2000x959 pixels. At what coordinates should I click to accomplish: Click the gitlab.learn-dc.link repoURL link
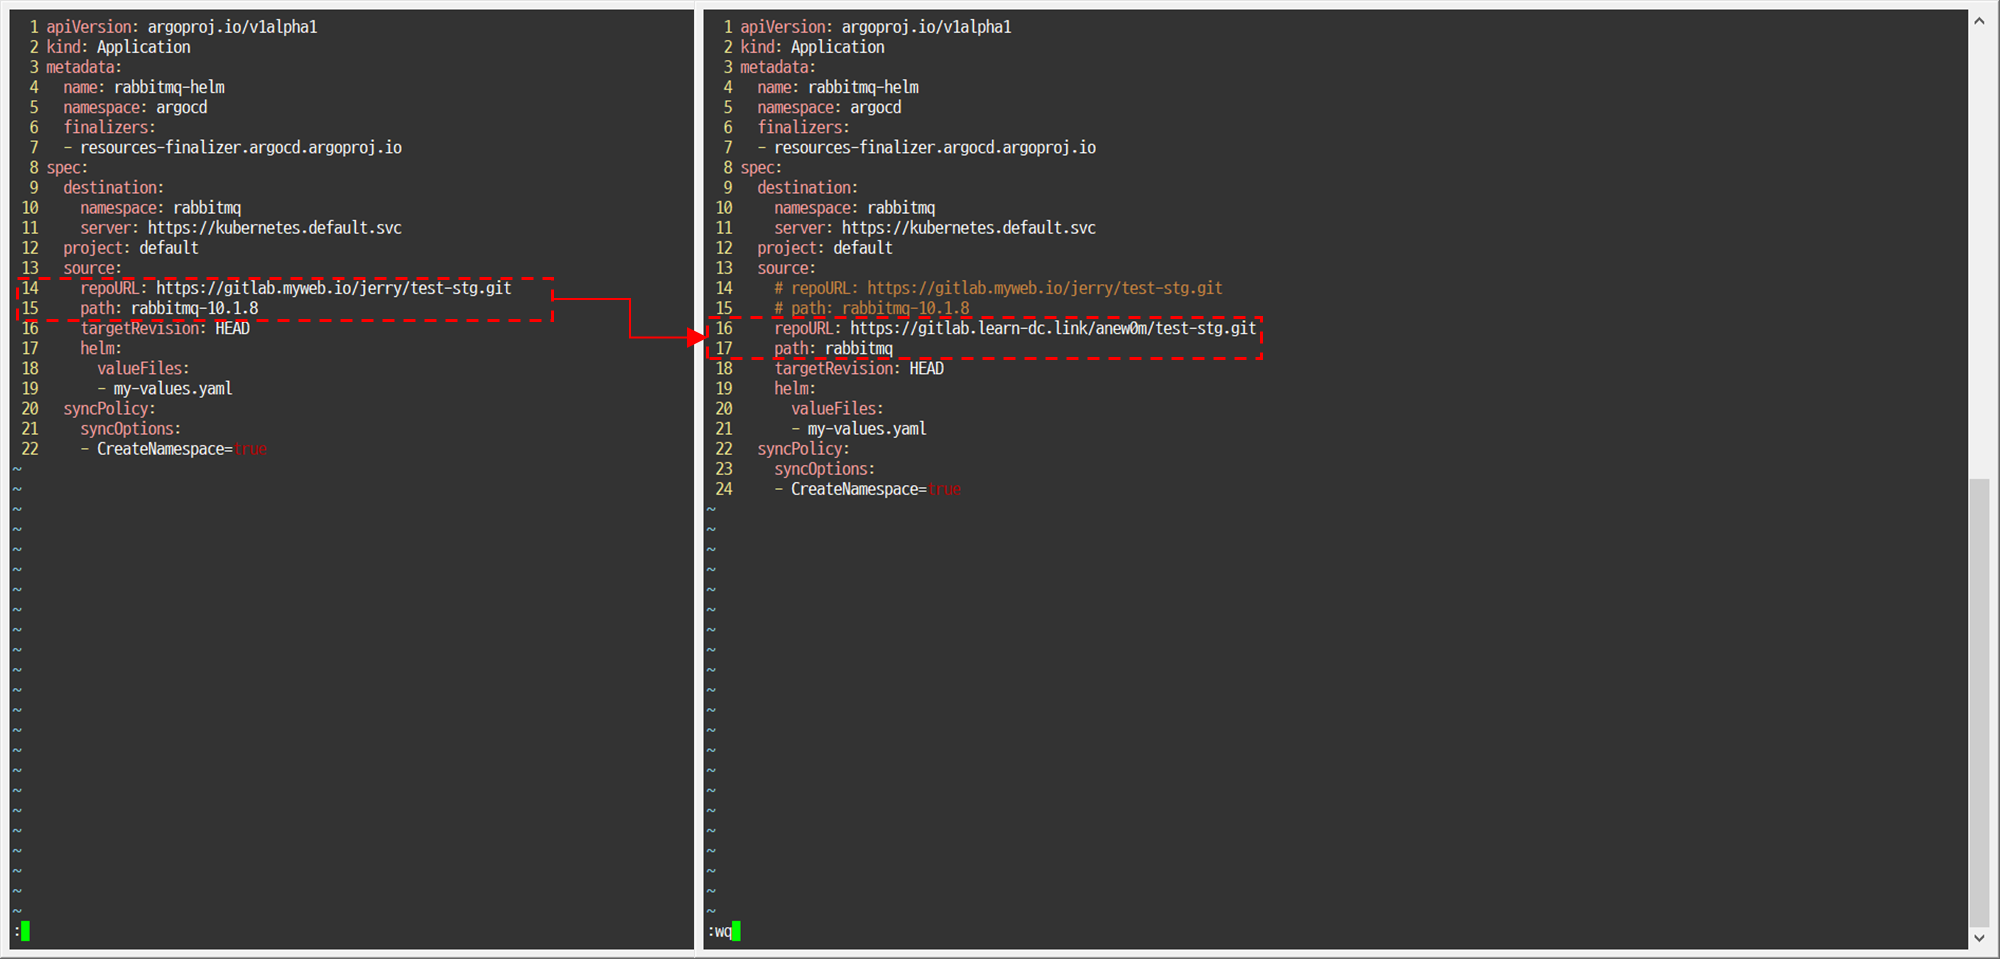(1052, 328)
